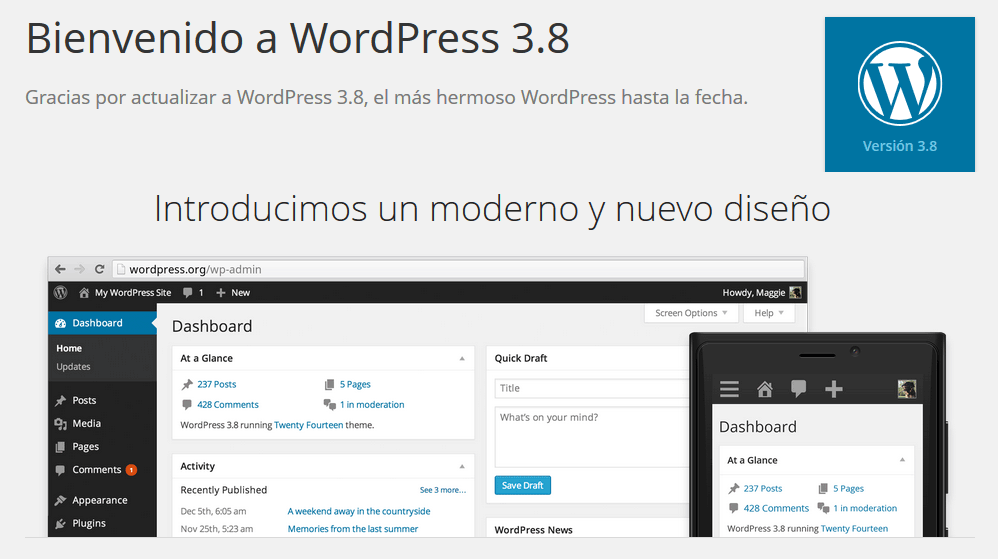Viewport: 998px width, 559px height.
Task: Collapse At a Glance on the phone
Action: point(902,460)
